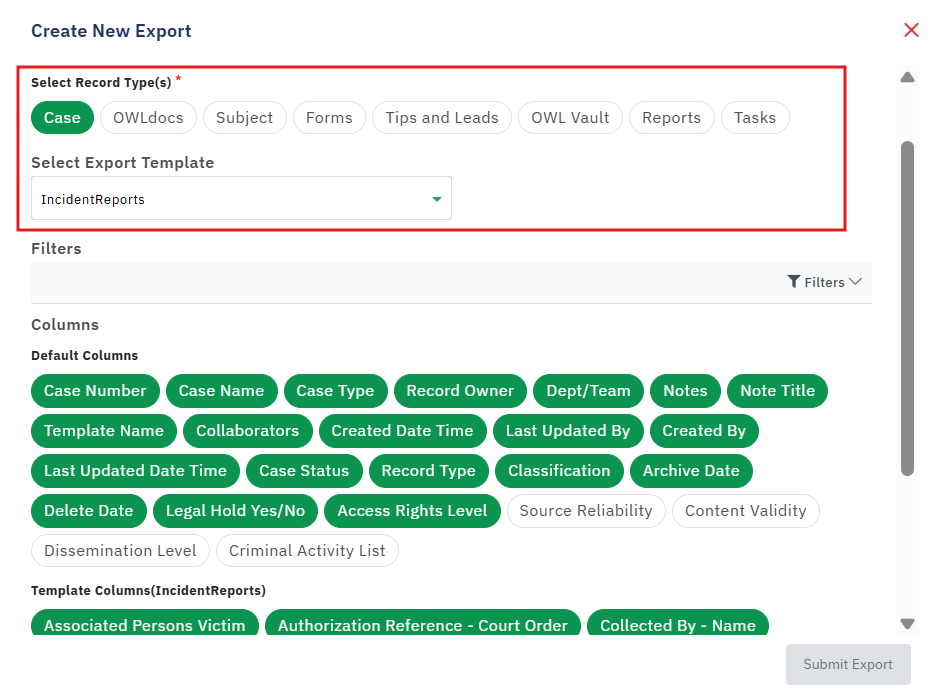
Task: Click the Default Columns label
Action: 85,355
